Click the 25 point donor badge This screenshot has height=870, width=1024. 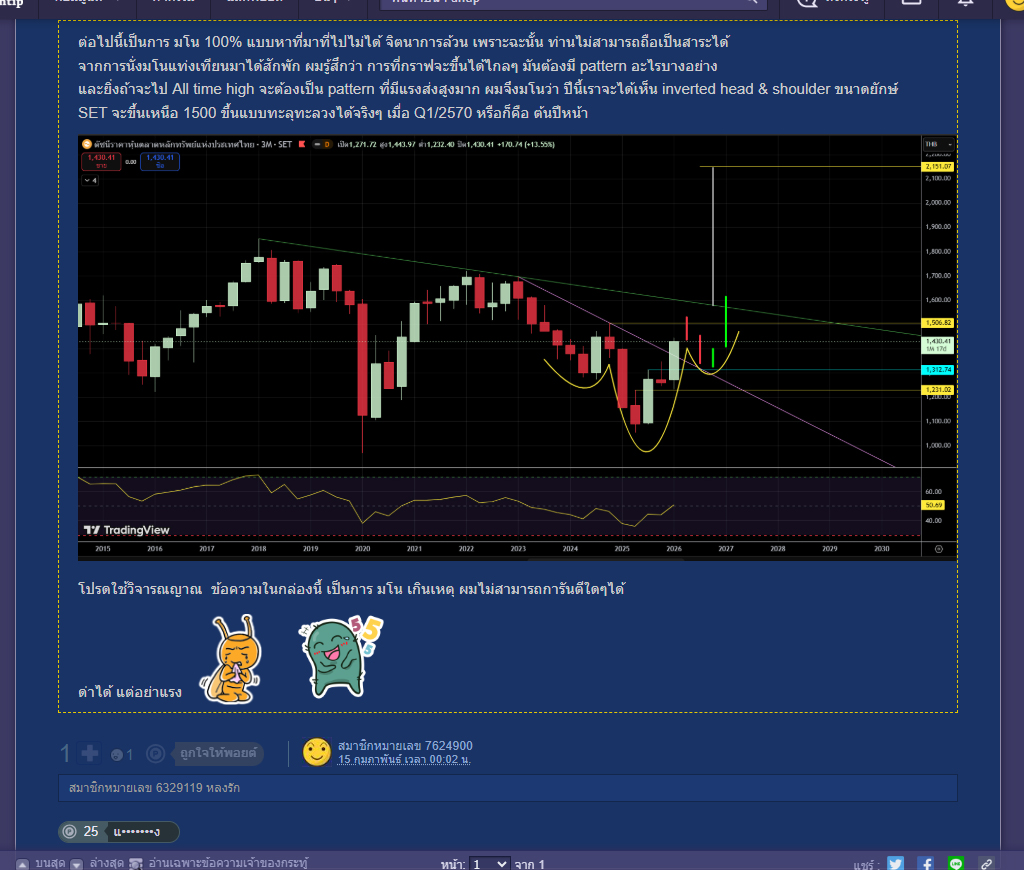[118, 831]
